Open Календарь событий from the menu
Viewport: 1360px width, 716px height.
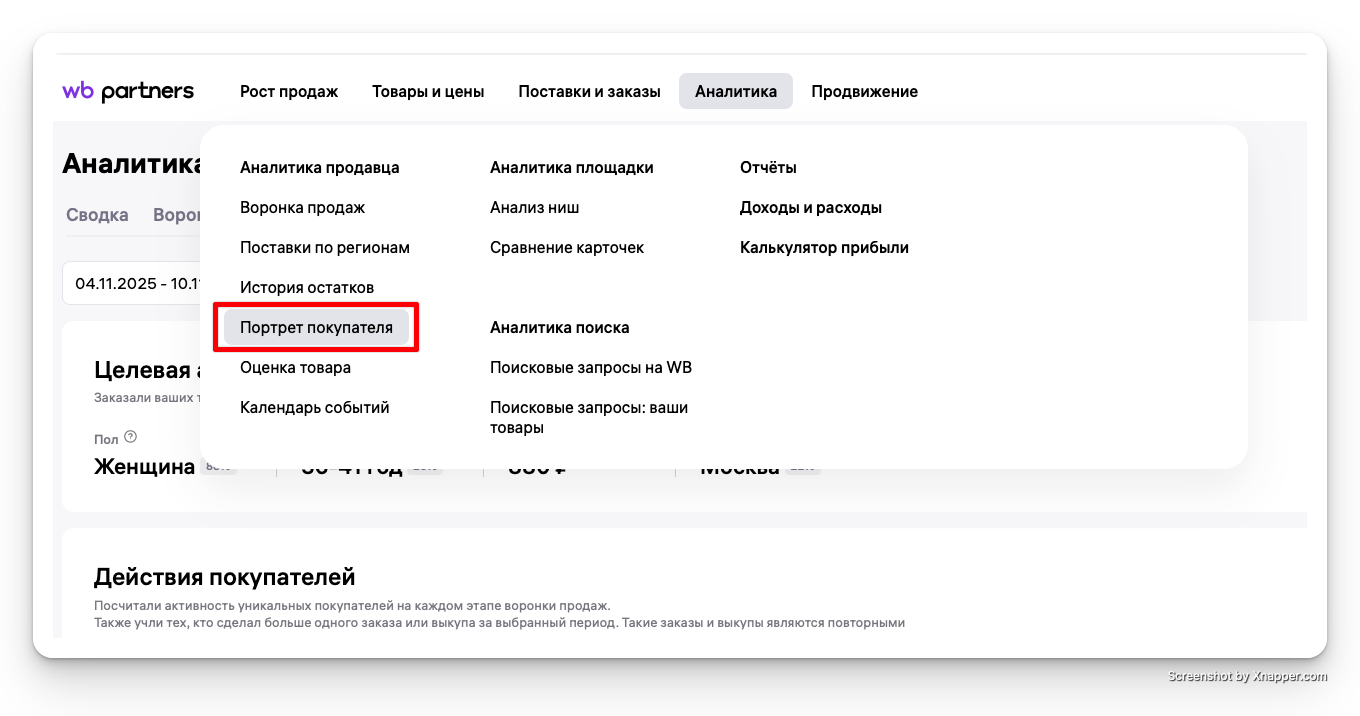(x=314, y=408)
